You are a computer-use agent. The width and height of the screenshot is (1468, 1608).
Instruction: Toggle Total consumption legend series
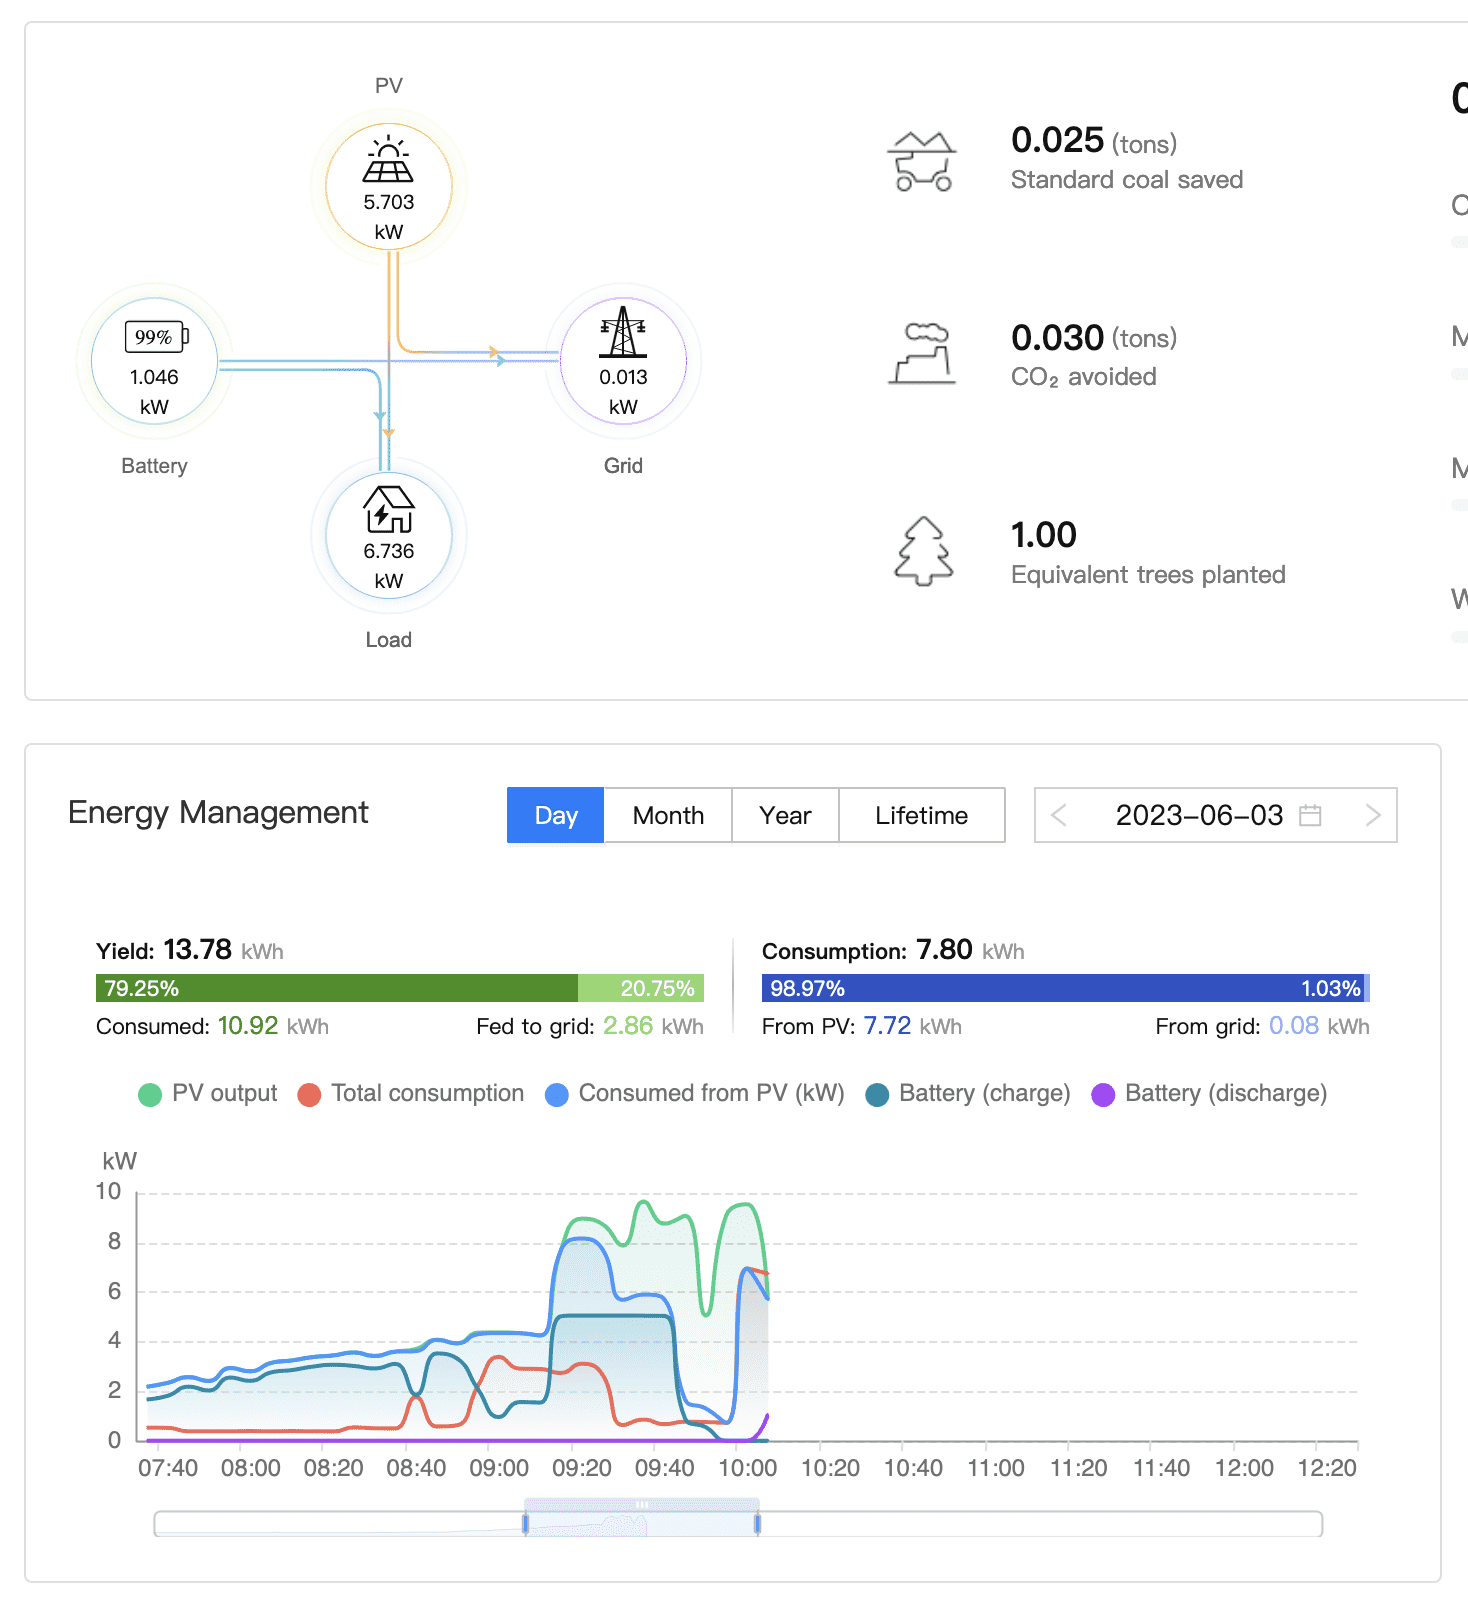[x=411, y=1094]
